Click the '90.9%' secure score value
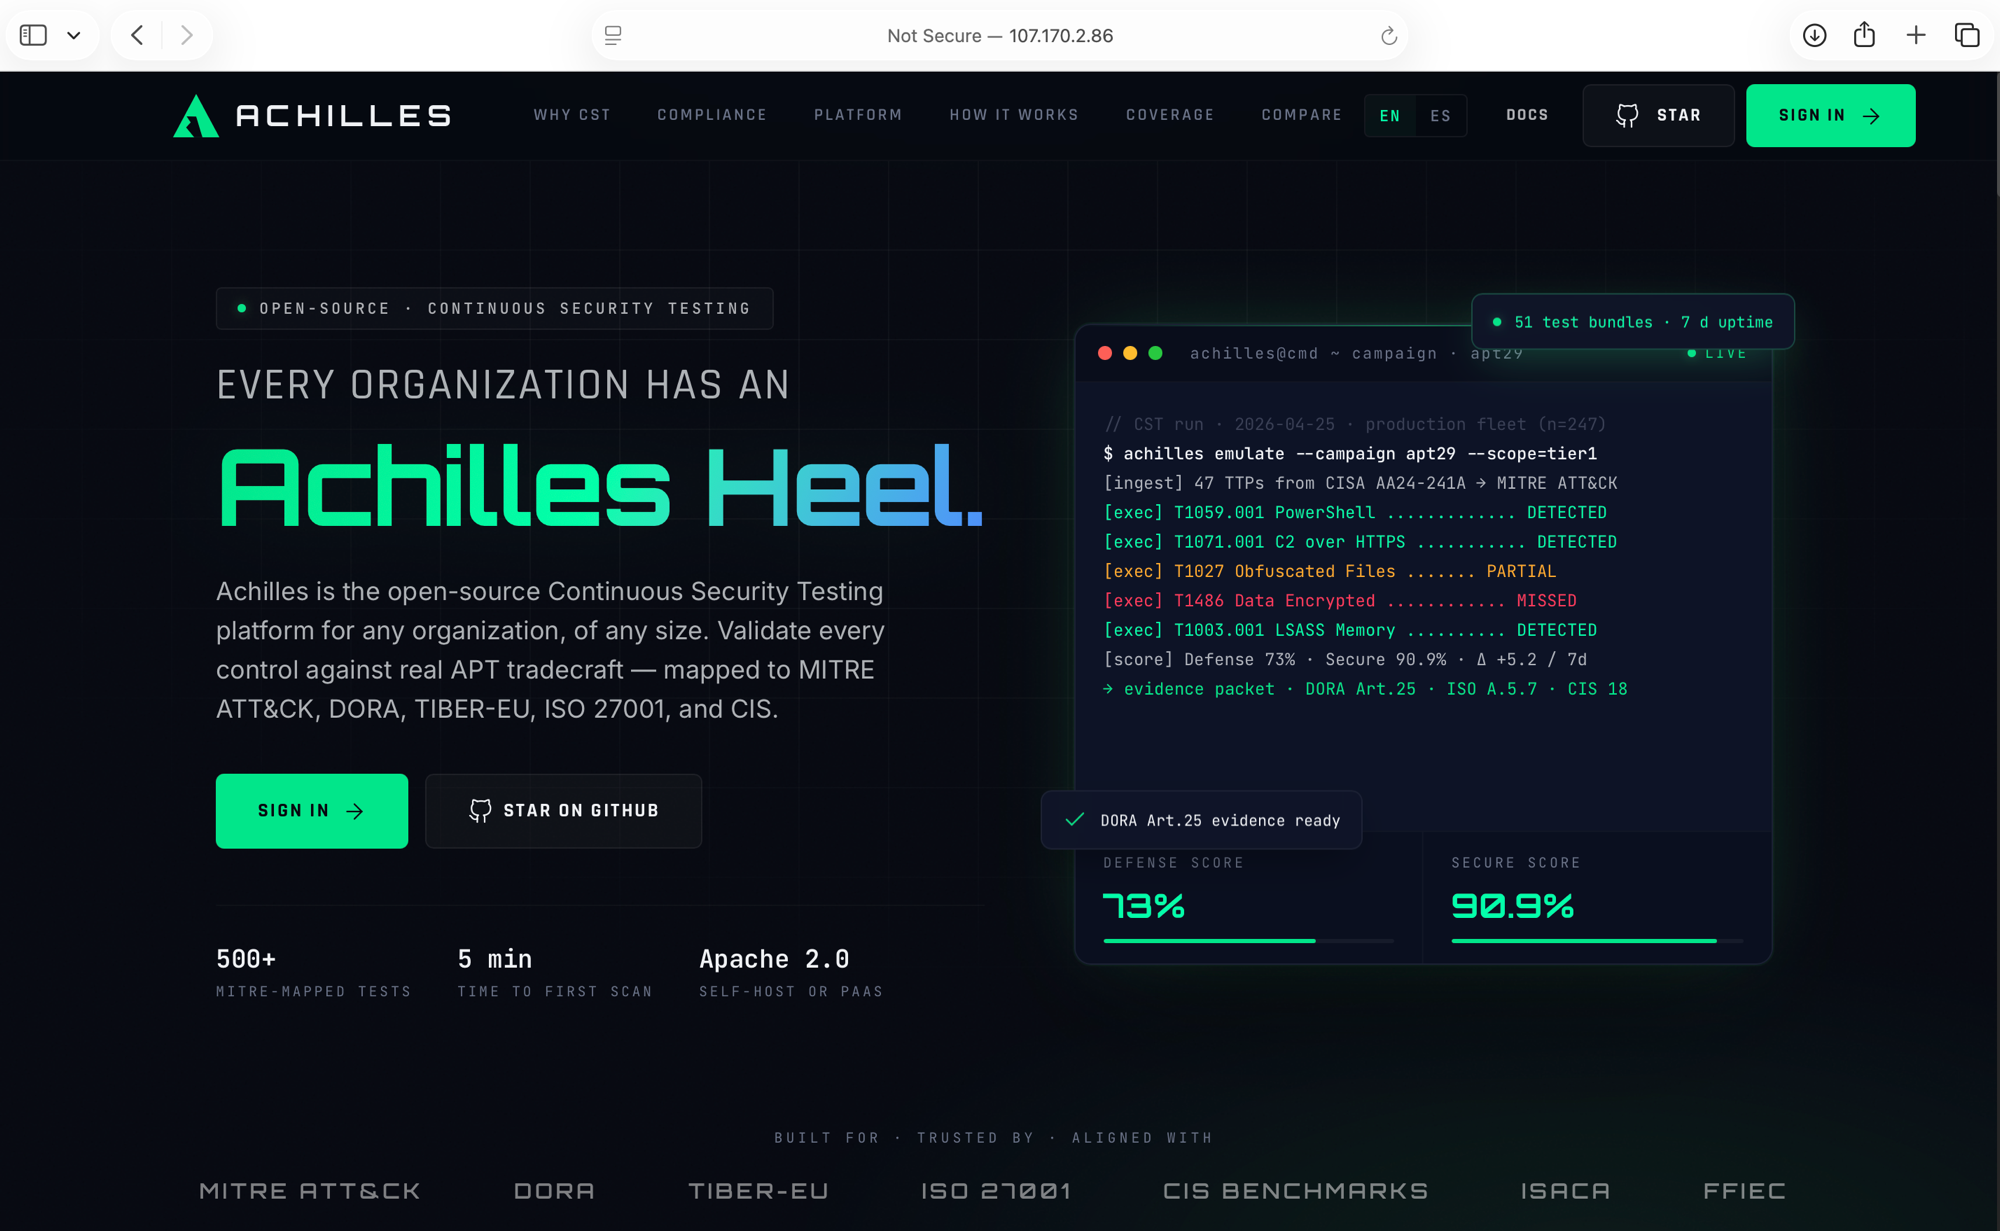 pyautogui.click(x=1513, y=906)
